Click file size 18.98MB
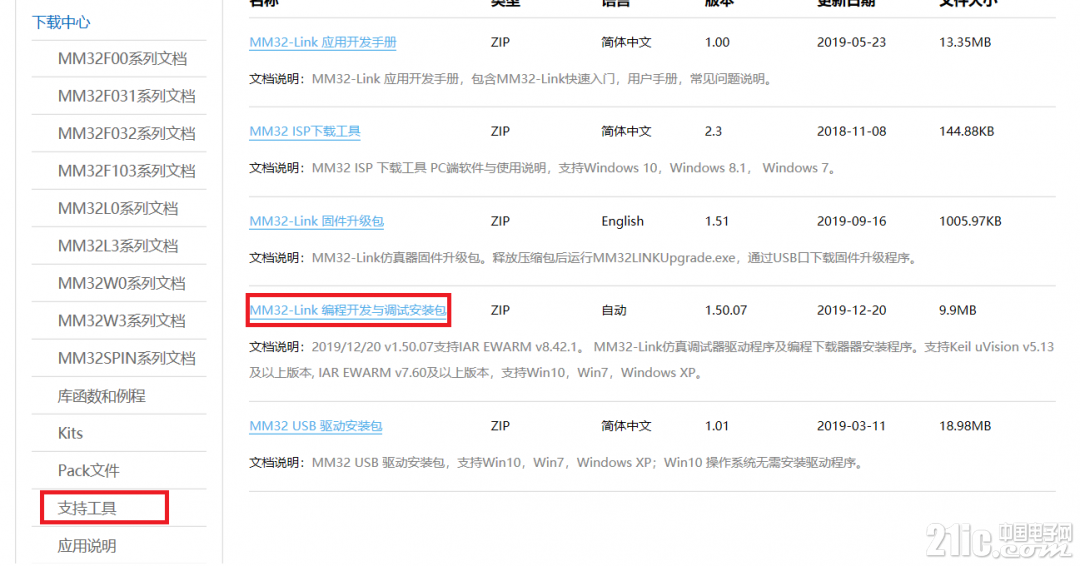Image resolution: width=1080 pixels, height=566 pixels. [965, 426]
